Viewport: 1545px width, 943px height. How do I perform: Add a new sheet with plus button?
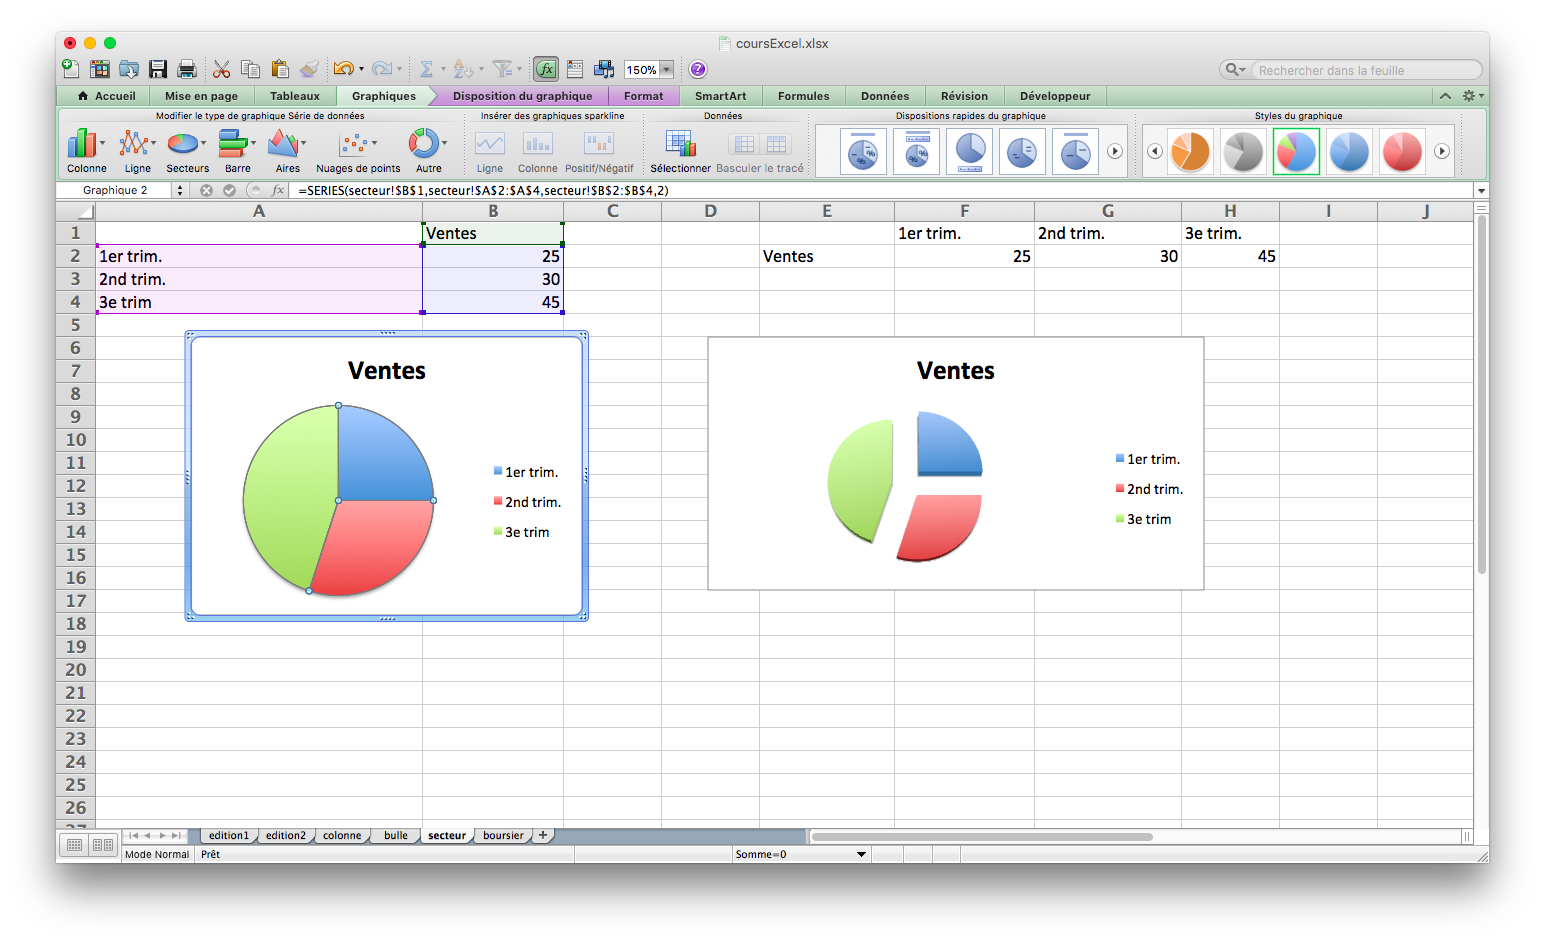pyautogui.click(x=543, y=835)
